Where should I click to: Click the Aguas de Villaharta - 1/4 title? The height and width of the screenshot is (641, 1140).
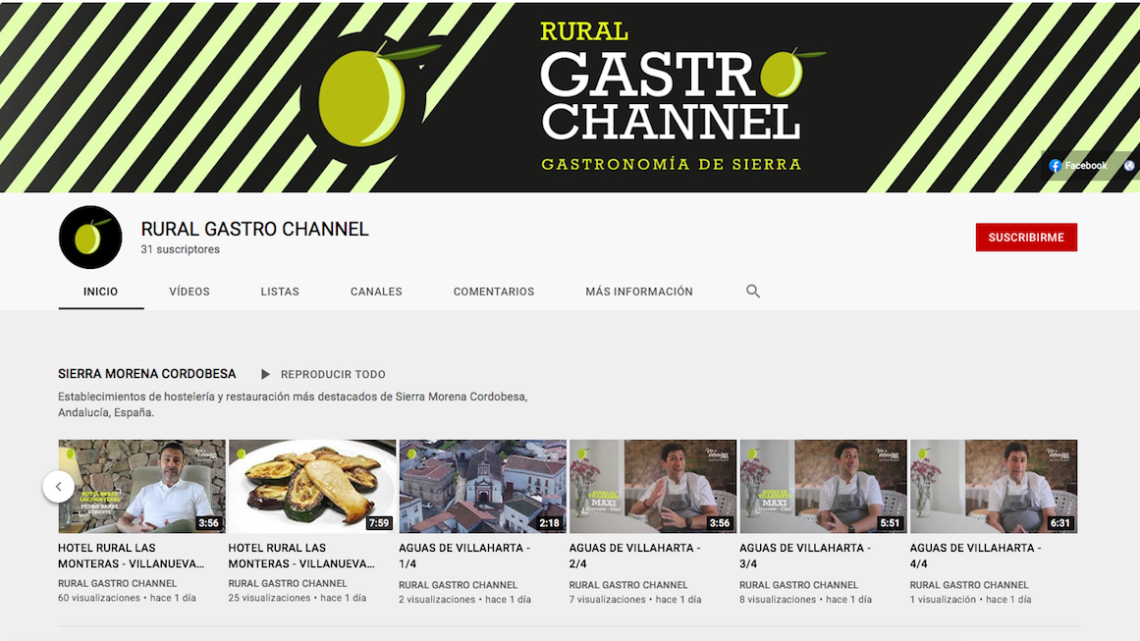[465, 556]
